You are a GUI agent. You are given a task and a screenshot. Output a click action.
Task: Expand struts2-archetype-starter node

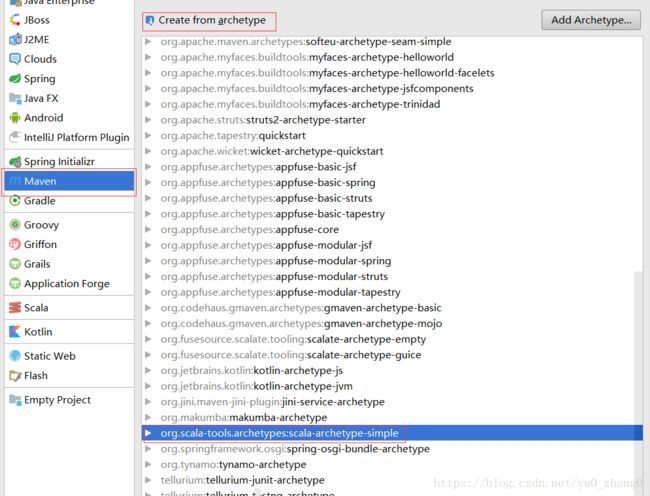click(x=148, y=120)
